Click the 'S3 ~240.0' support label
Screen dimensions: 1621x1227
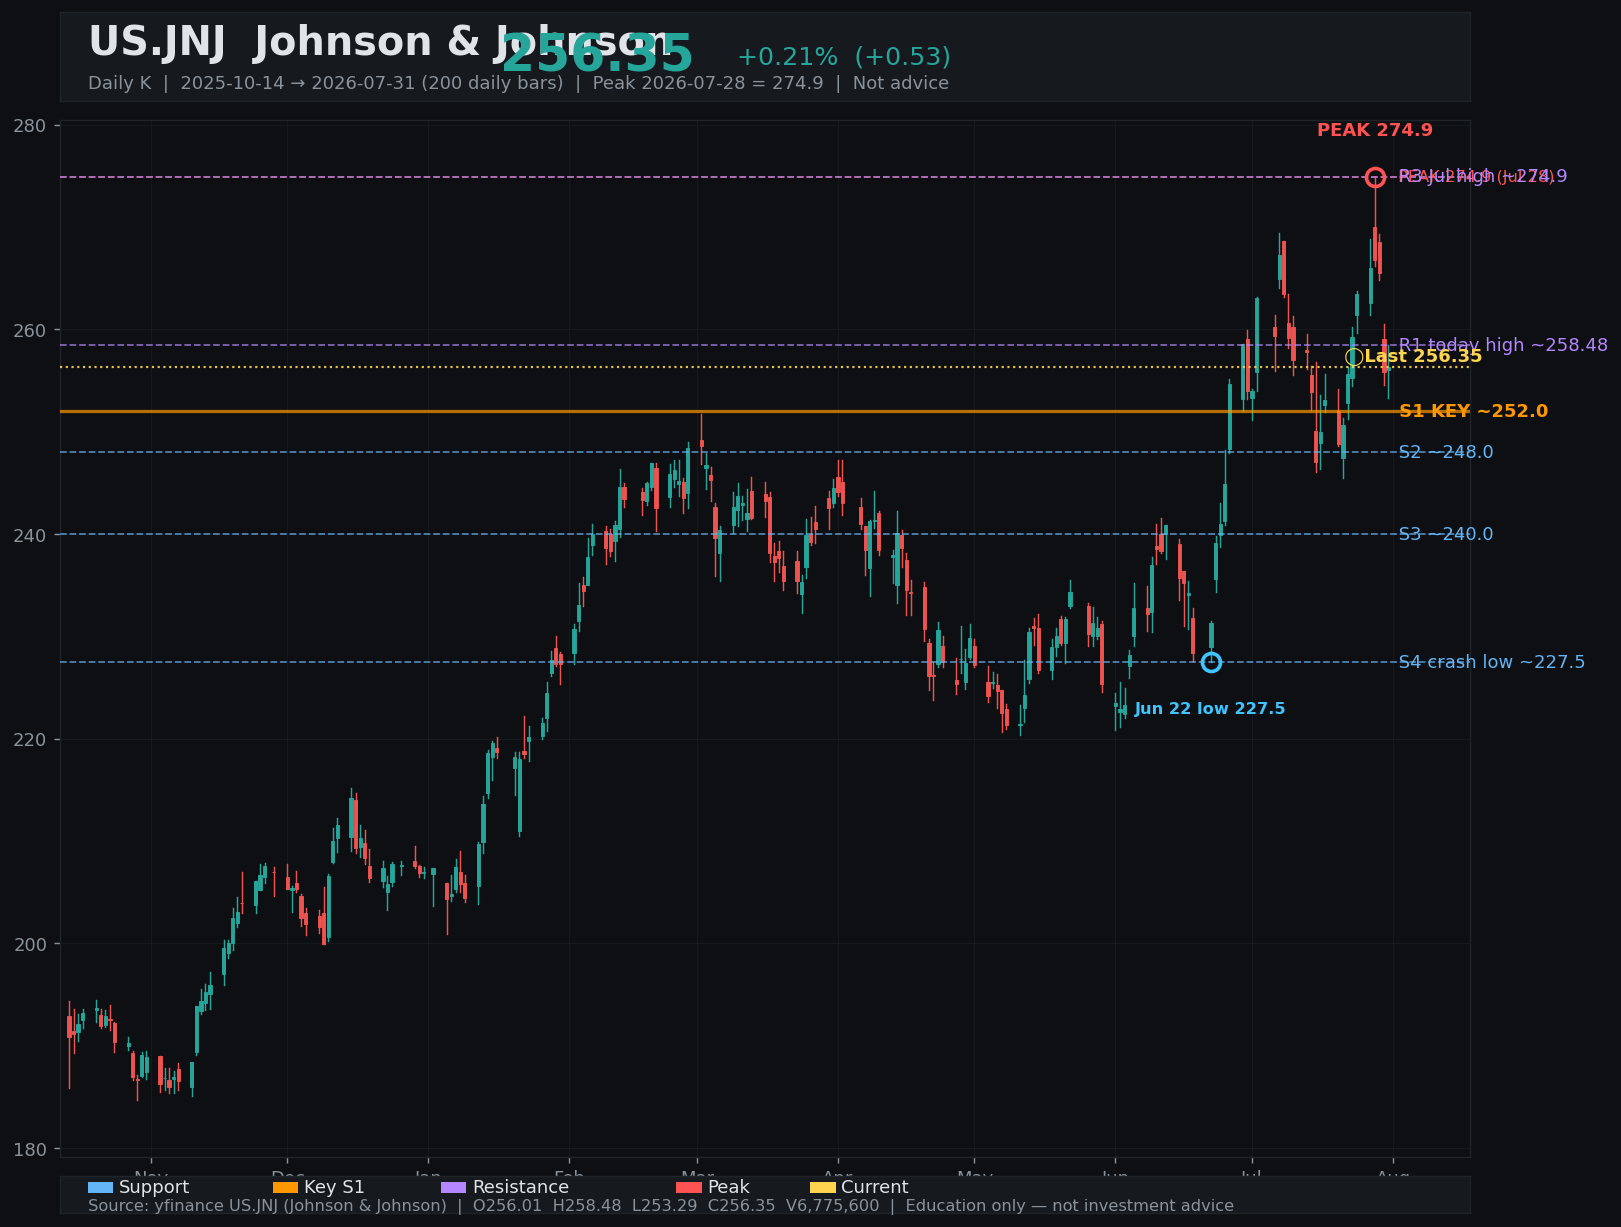pos(1446,534)
